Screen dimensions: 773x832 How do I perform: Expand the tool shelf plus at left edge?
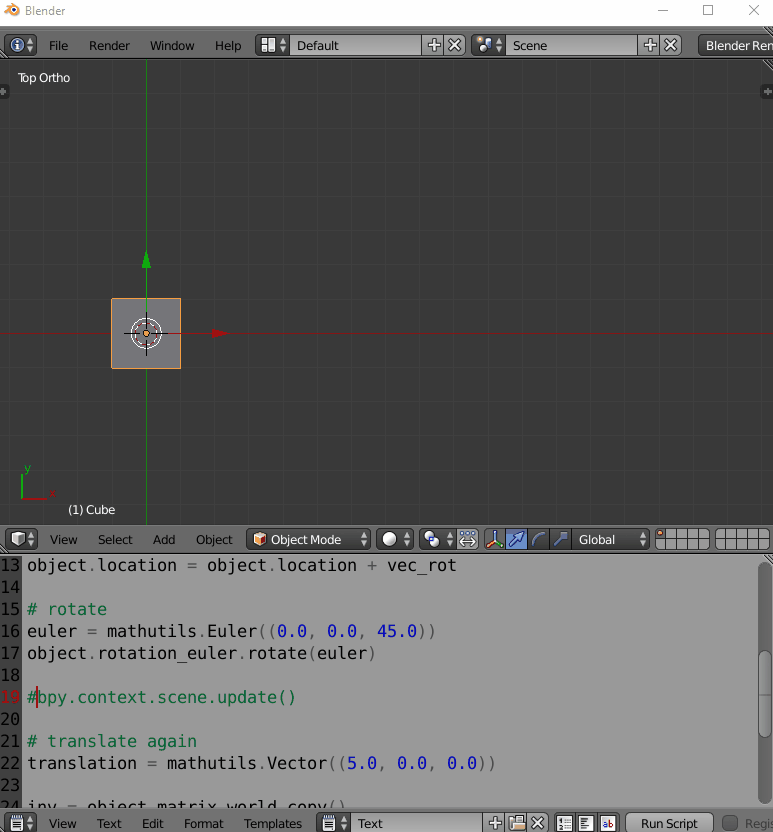pyautogui.click(x=4, y=92)
